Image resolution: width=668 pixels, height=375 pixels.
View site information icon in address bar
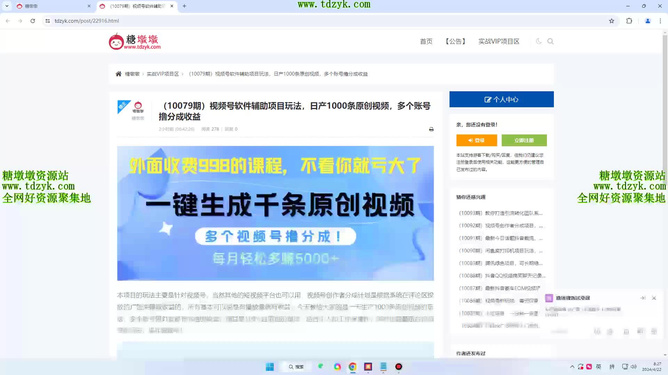pos(48,21)
